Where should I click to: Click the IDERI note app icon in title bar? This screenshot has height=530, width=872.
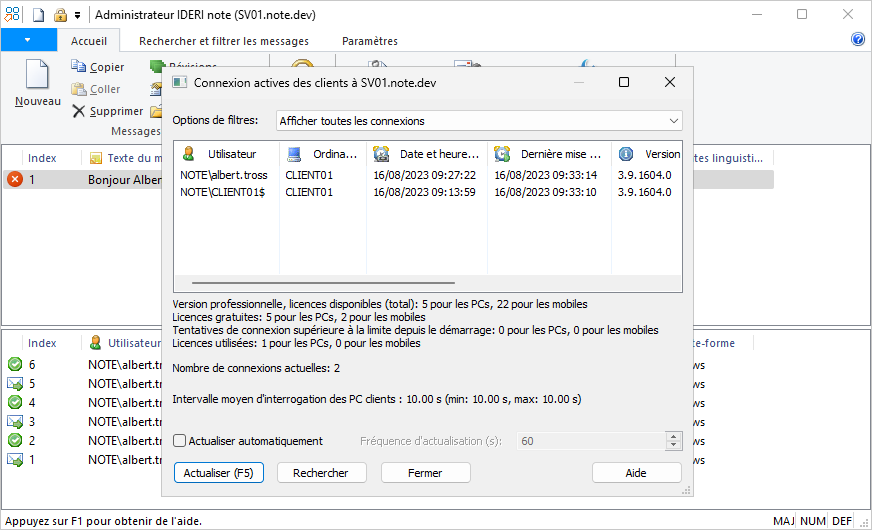(x=12, y=14)
